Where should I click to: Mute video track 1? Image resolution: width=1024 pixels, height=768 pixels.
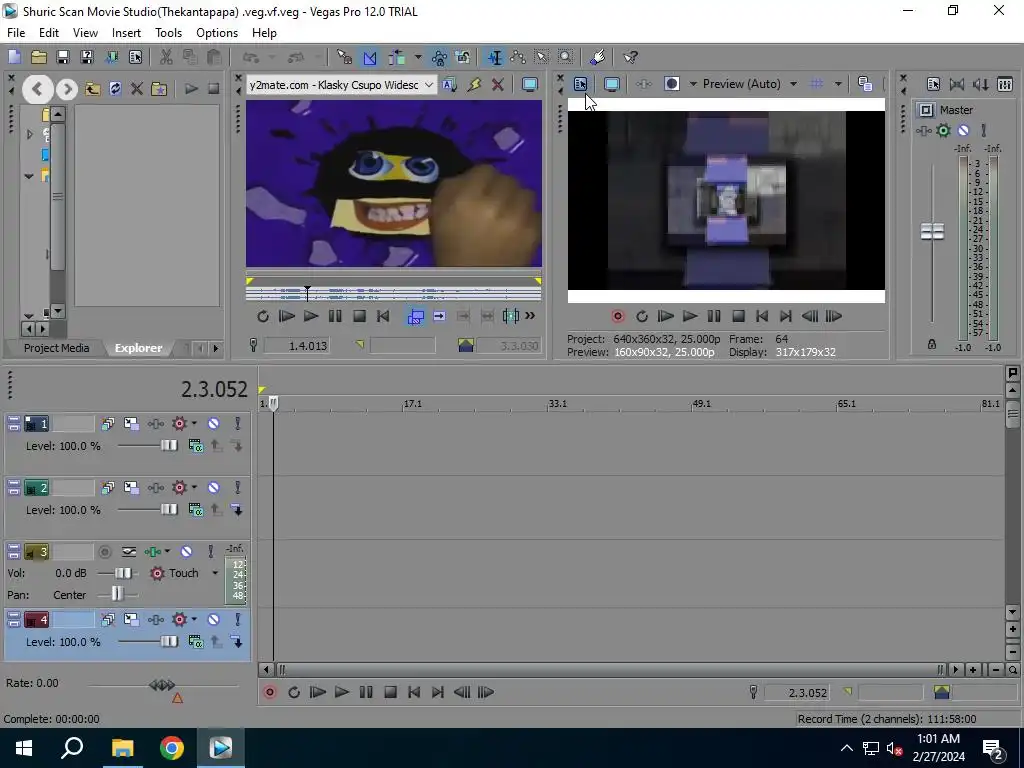click(214, 424)
